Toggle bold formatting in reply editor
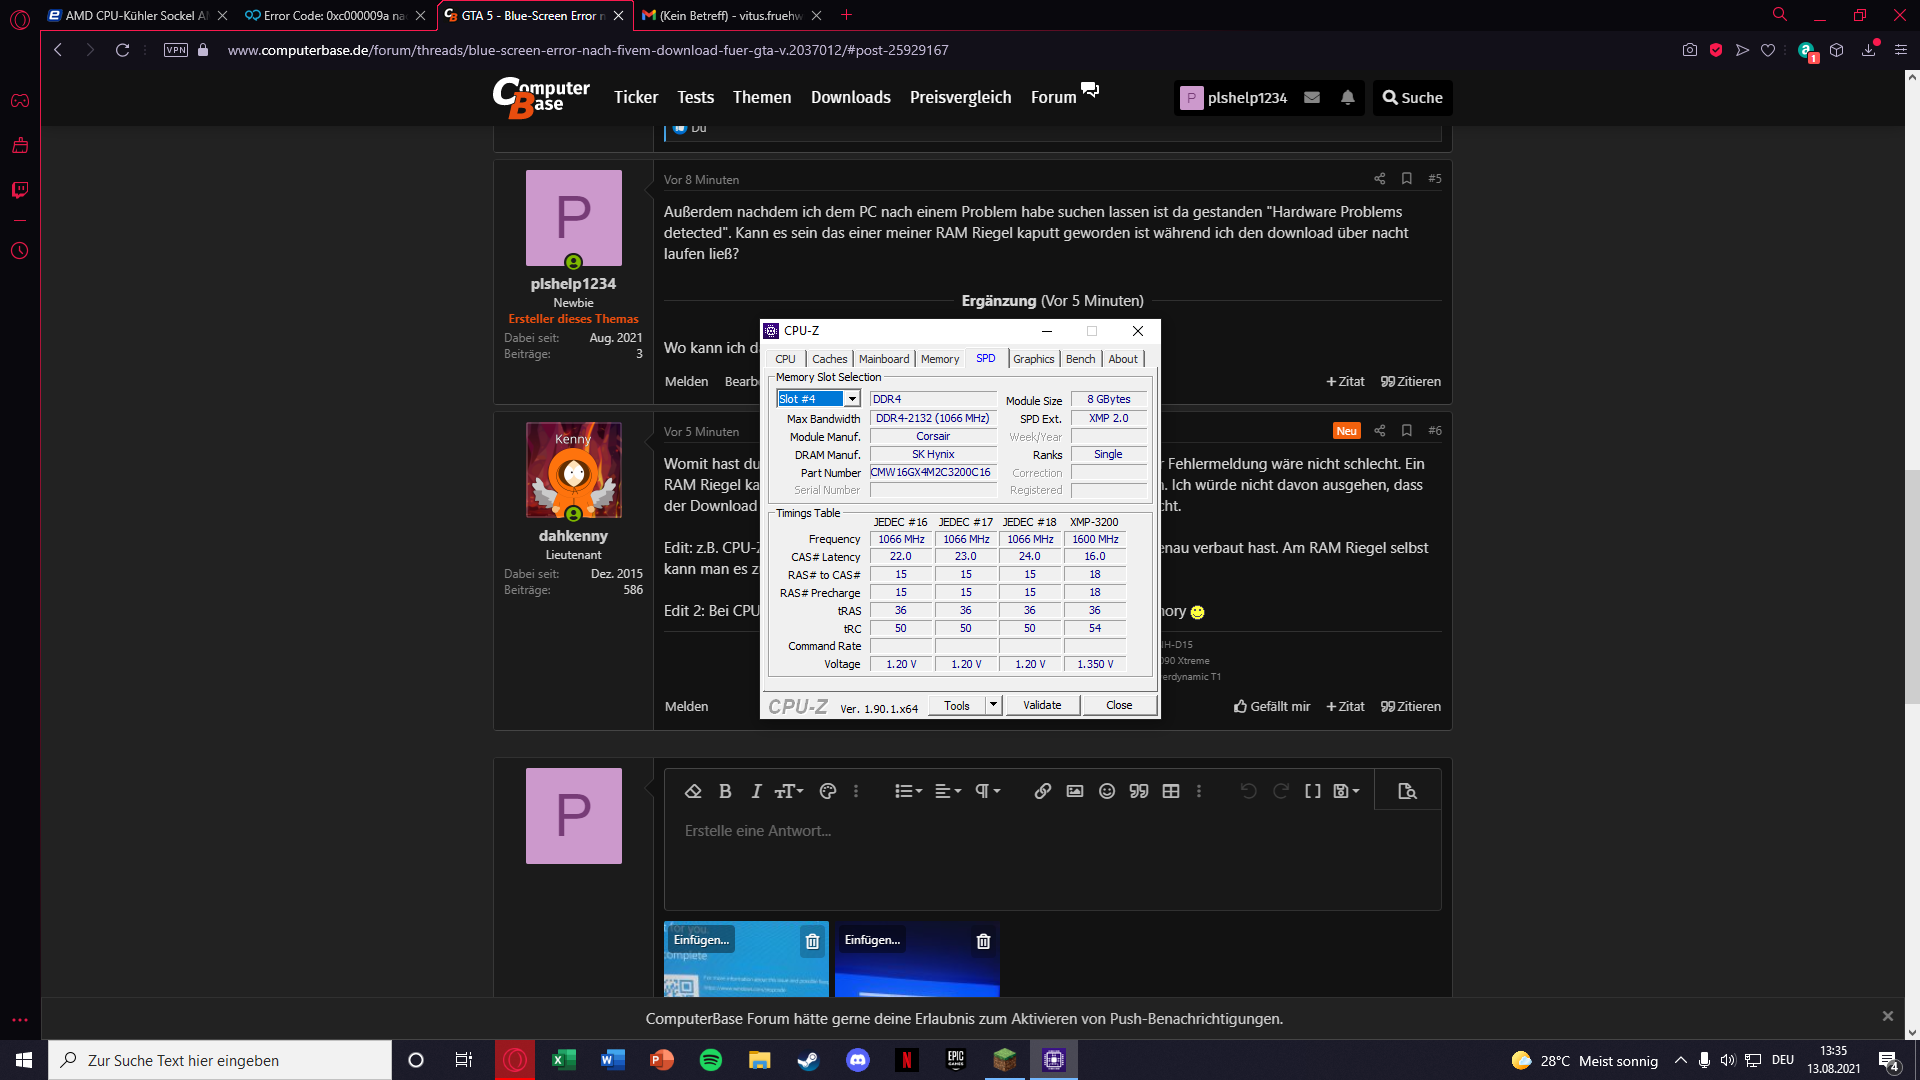The height and width of the screenshot is (1080, 1920). pos(725,791)
